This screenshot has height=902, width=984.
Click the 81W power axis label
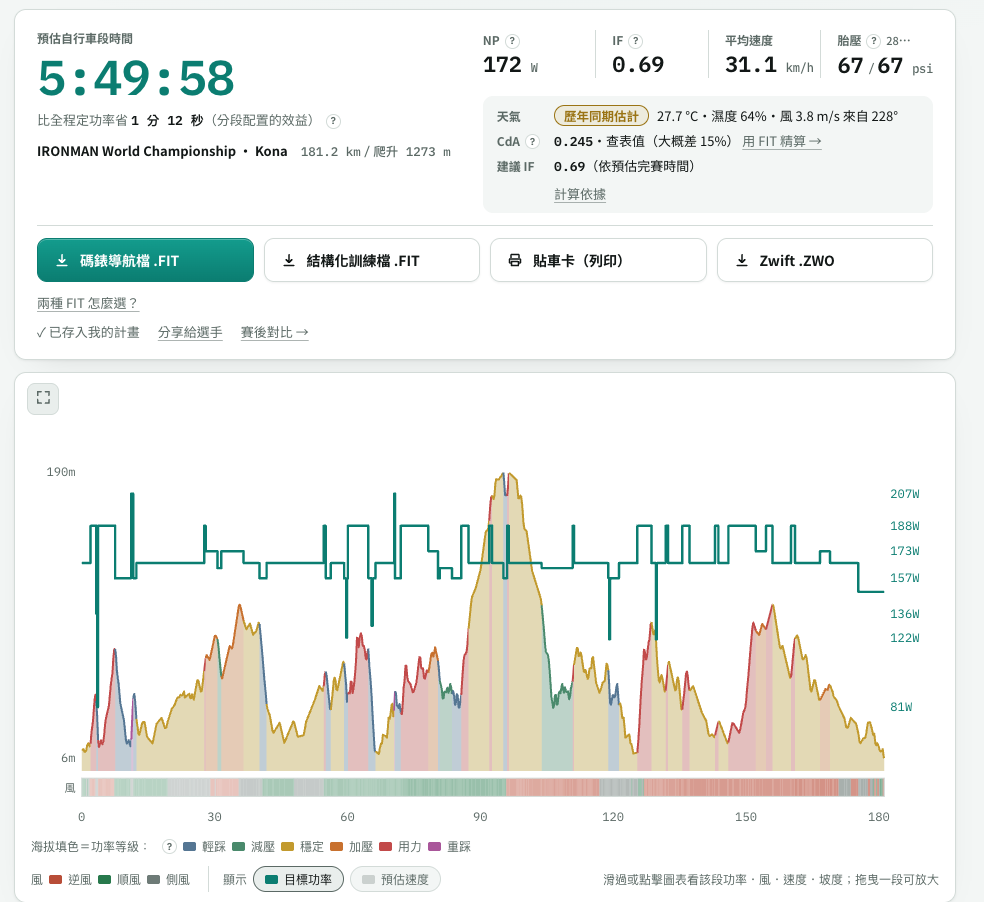pyautogui.click(x=901, y=707)
